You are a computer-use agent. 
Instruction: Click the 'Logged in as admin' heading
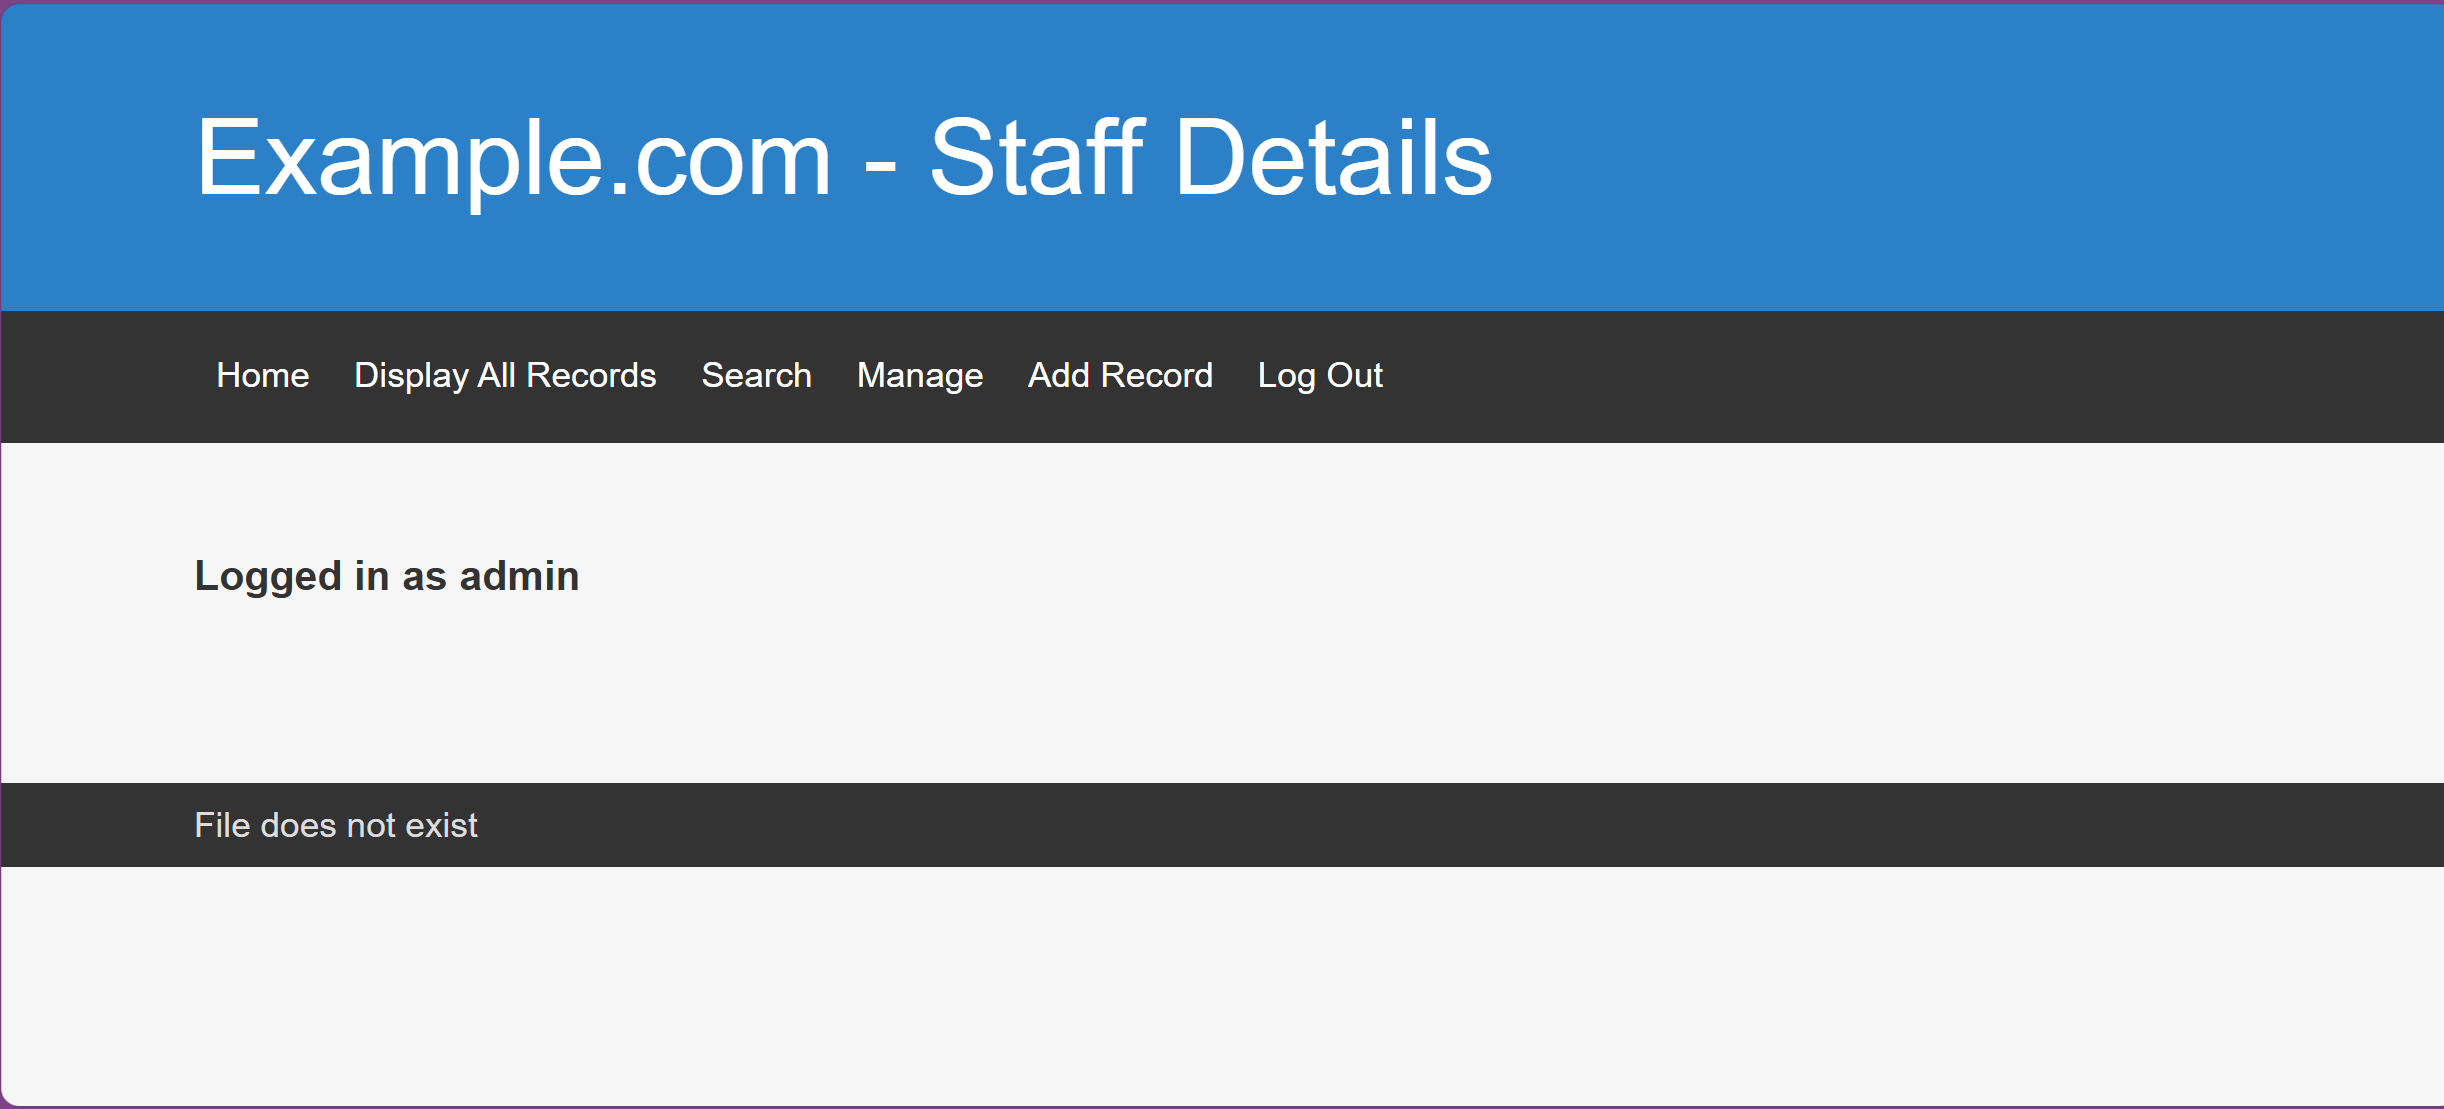(x=386, y=576)
